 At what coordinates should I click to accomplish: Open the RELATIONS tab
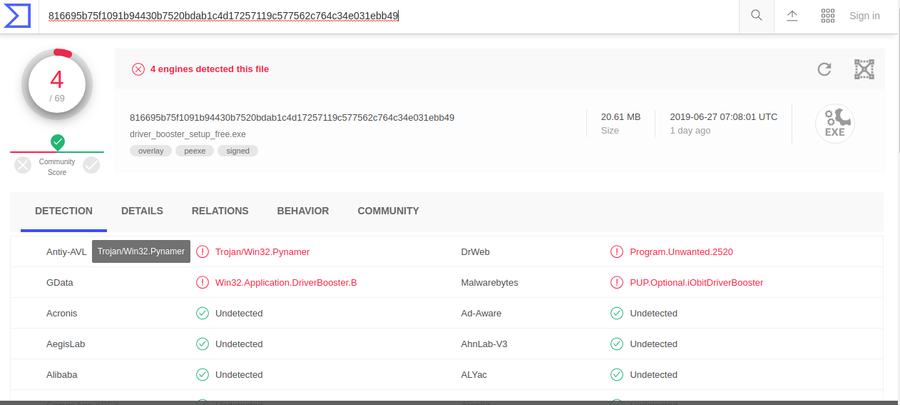pos(220,211)
